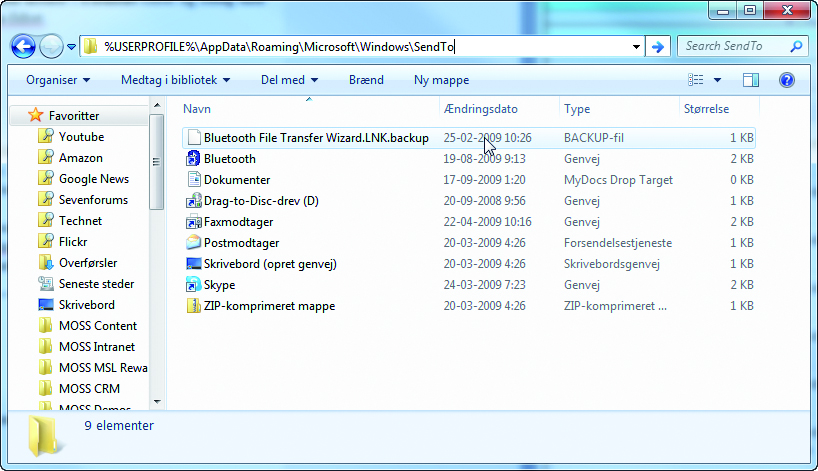This screenshot has width=818, height=471.
Task: Click the Brænd toolbar button
Action: tap(366, 80)
